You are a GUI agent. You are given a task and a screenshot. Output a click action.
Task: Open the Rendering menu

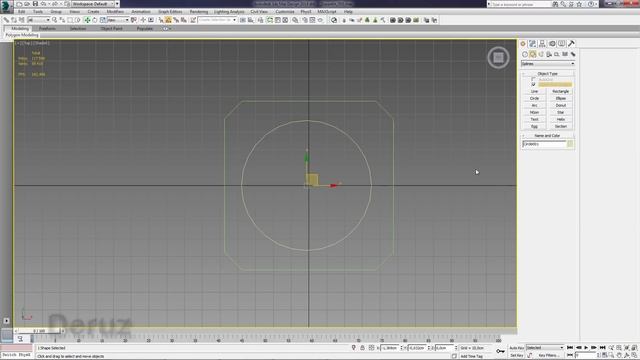click(x=199, y=12)
